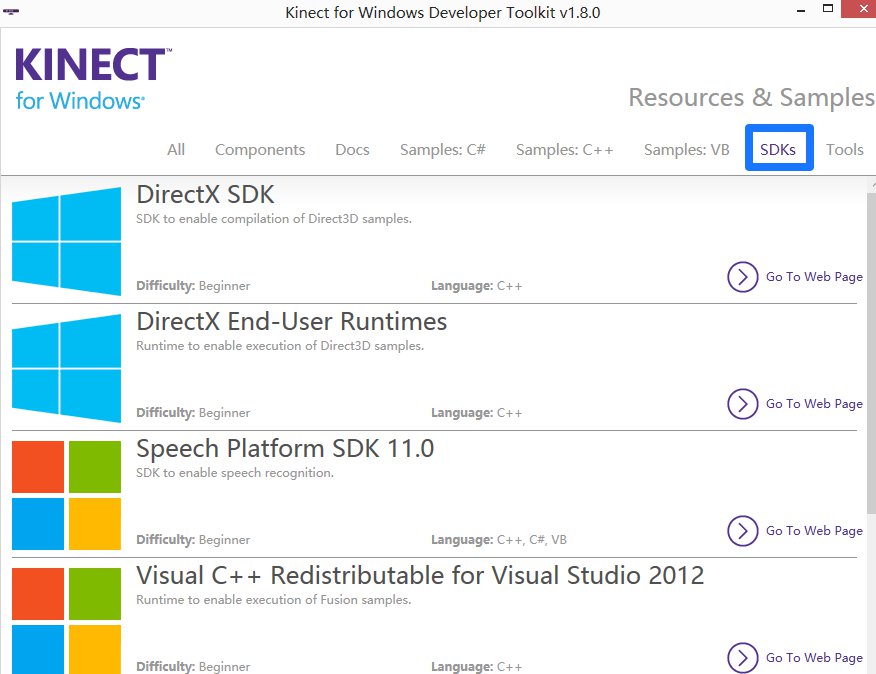The height and width of the screenshot is (674, 876).
Task: Open Go To Web Page for DirectX End-User Runtimes
Action: 814,404
